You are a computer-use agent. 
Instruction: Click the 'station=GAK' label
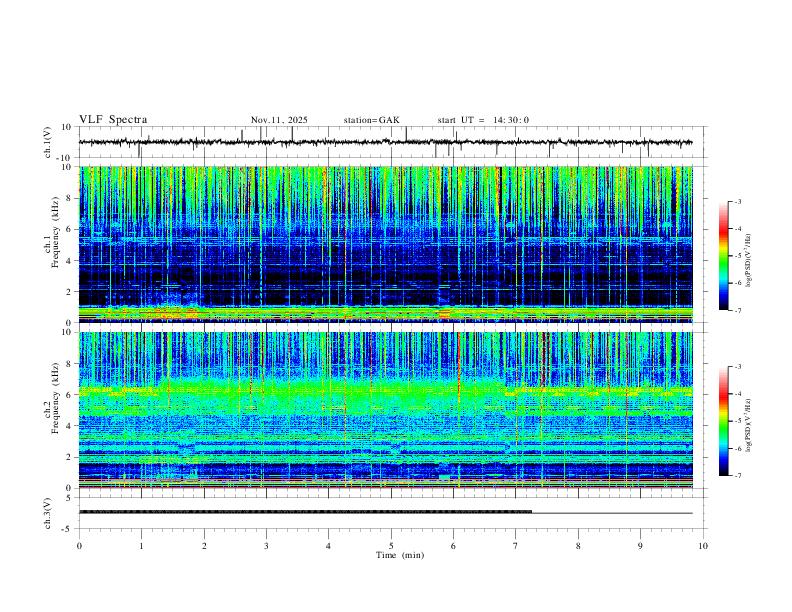371,120
